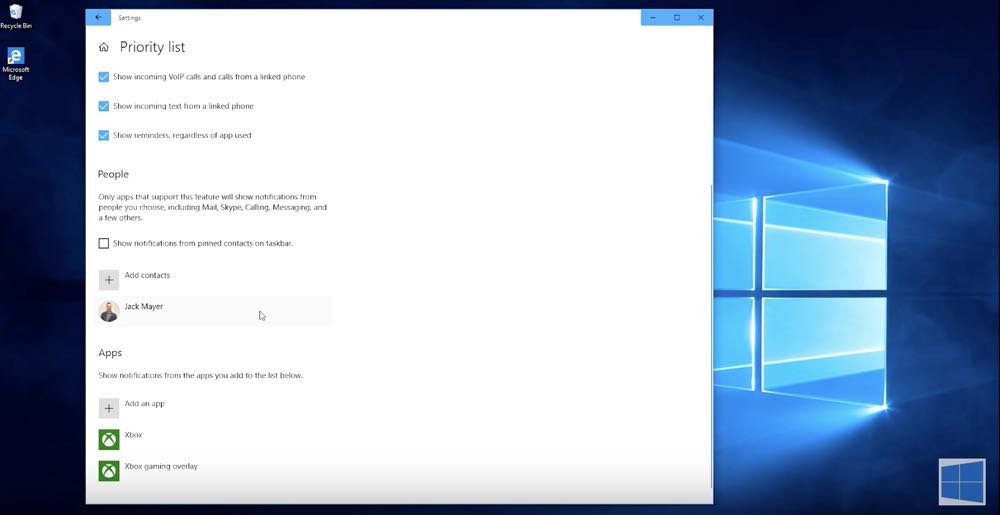Go back with the Settings back arrow
Image resolution: width=1000 pixels, height=515 pixels.
point(98,18)
